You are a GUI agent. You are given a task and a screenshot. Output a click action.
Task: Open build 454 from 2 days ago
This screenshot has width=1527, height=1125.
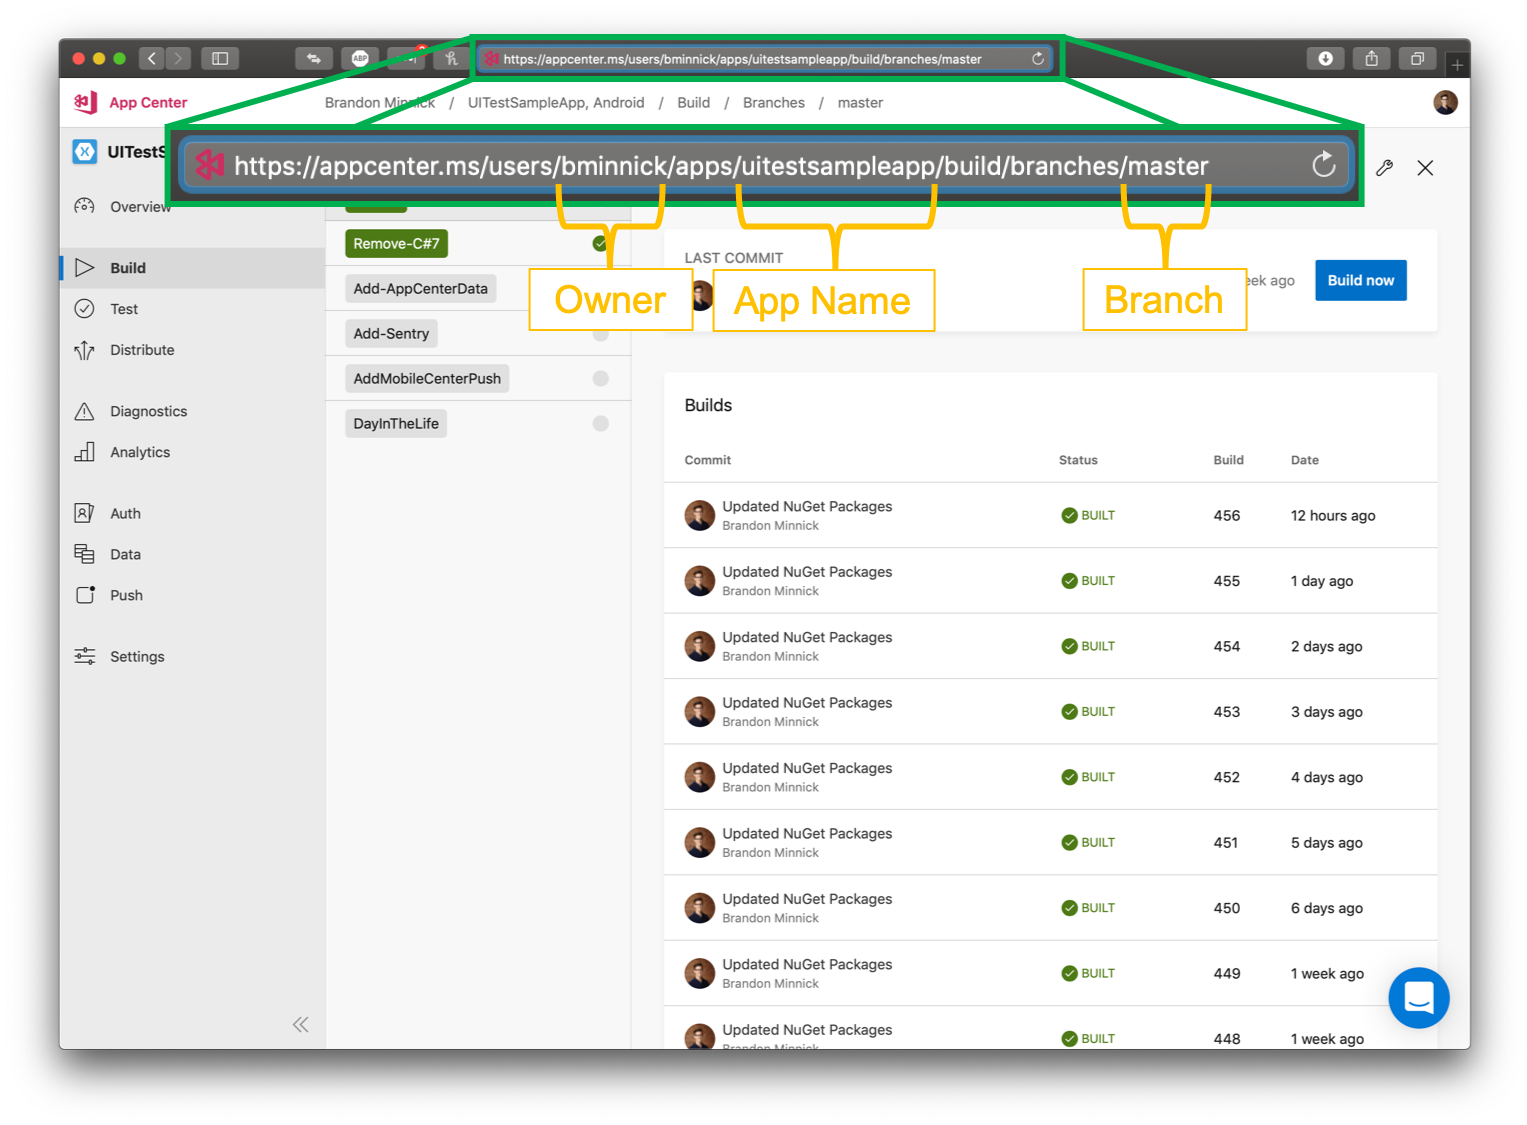pos(1050,647)
